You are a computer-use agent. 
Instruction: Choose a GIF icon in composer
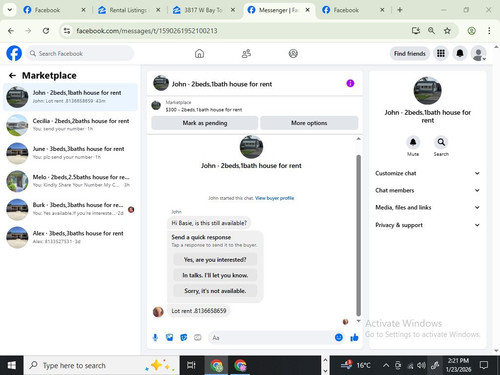pos(198,338)
